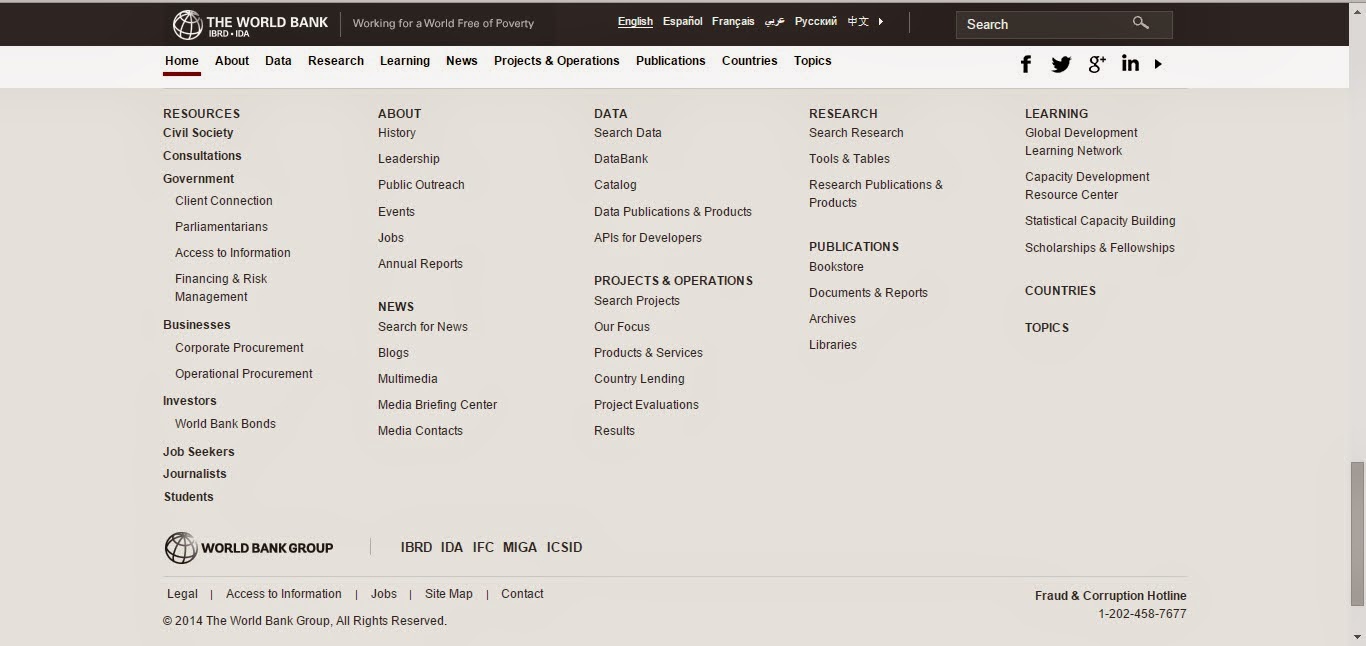Open the Client Connection link
This screenshot has height=646, width=1366.
[224, 201]
